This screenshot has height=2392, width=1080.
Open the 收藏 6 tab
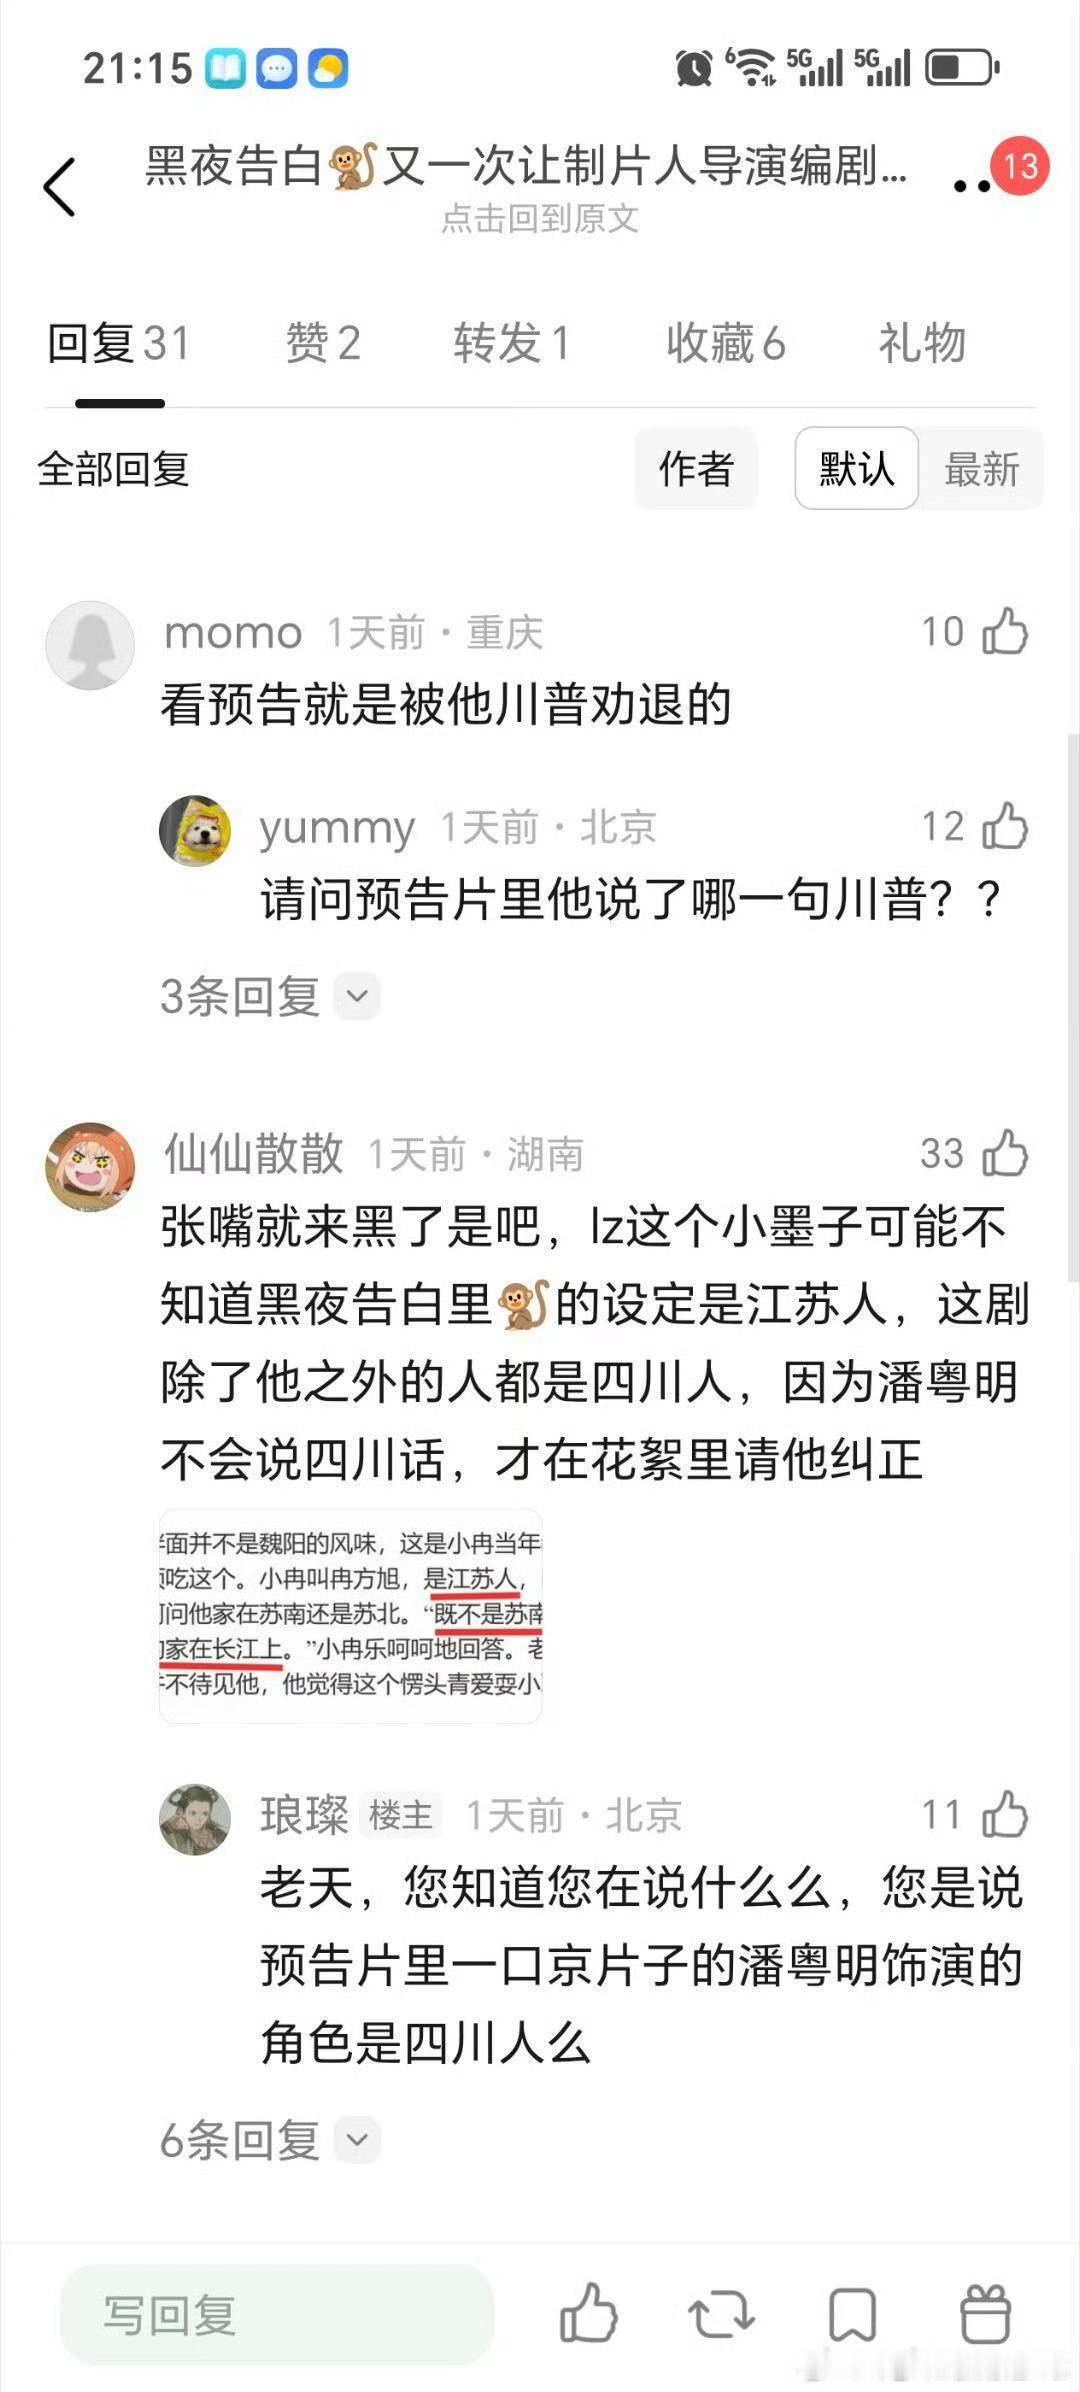tap(726, 343)
